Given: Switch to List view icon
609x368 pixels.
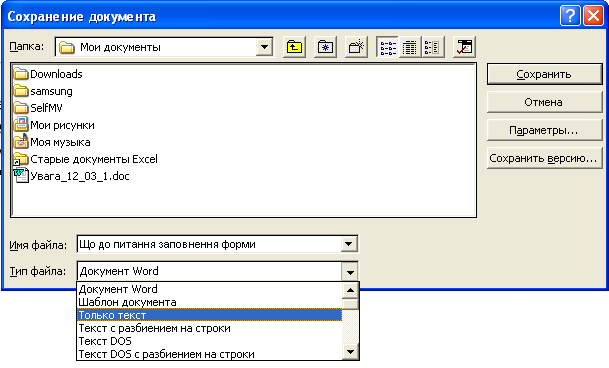Looking at the screenshot, I should [x=388, y=47].
